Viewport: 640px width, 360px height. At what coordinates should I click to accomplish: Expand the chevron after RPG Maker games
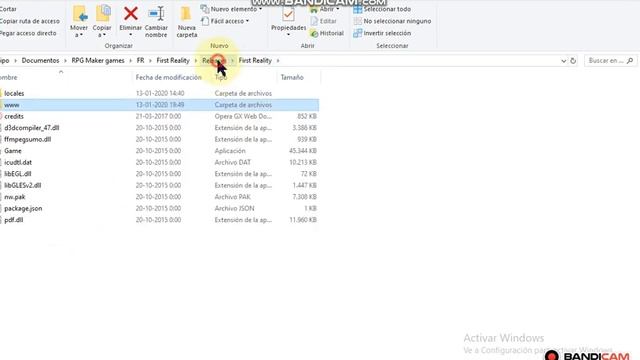click(131, 60)
